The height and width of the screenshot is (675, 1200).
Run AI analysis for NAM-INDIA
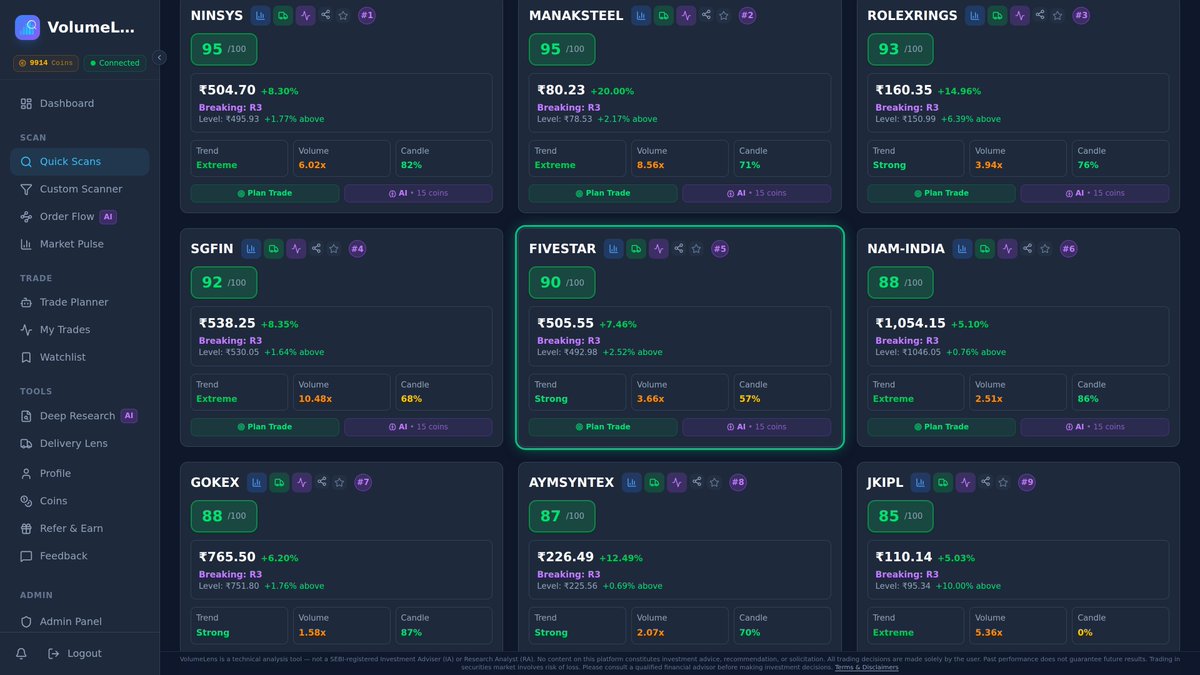pyautogui.click(x=1095, y=427)
